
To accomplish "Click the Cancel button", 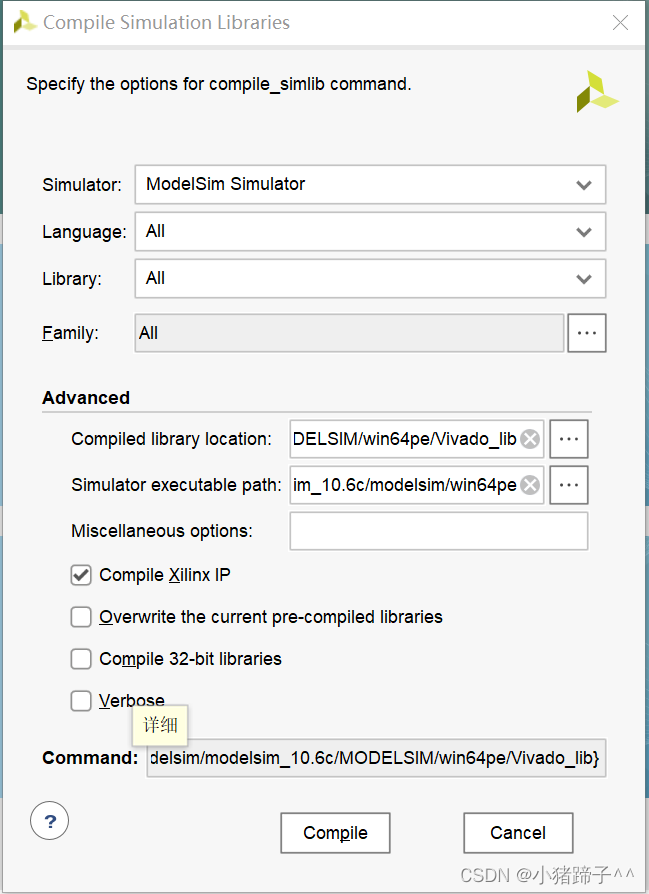I will pos(518,833).
